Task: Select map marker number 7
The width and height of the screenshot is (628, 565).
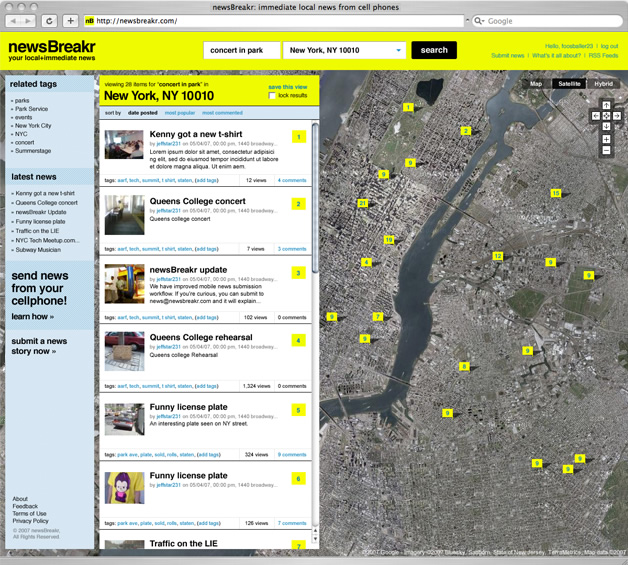Action: pos(377,316)
